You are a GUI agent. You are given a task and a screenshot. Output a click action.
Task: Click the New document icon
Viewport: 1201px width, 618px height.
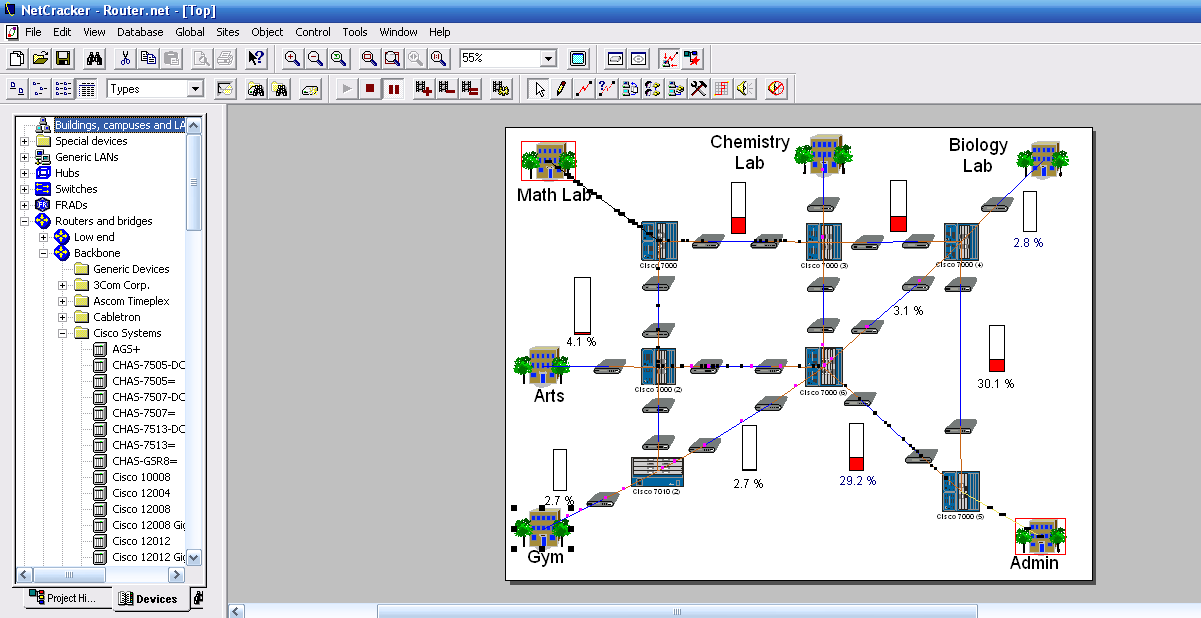pos(17,59)
